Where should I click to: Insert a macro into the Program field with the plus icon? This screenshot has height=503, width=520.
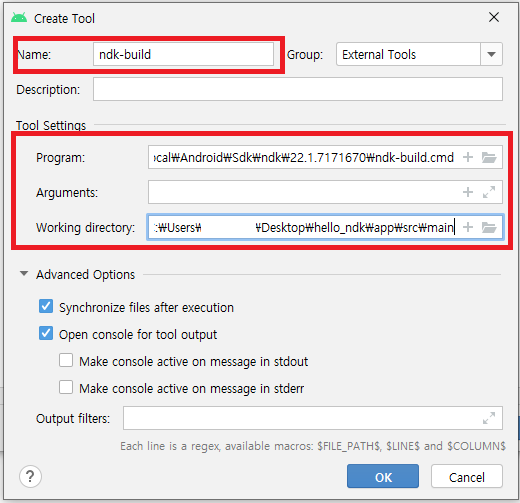[x=468, y=157]
